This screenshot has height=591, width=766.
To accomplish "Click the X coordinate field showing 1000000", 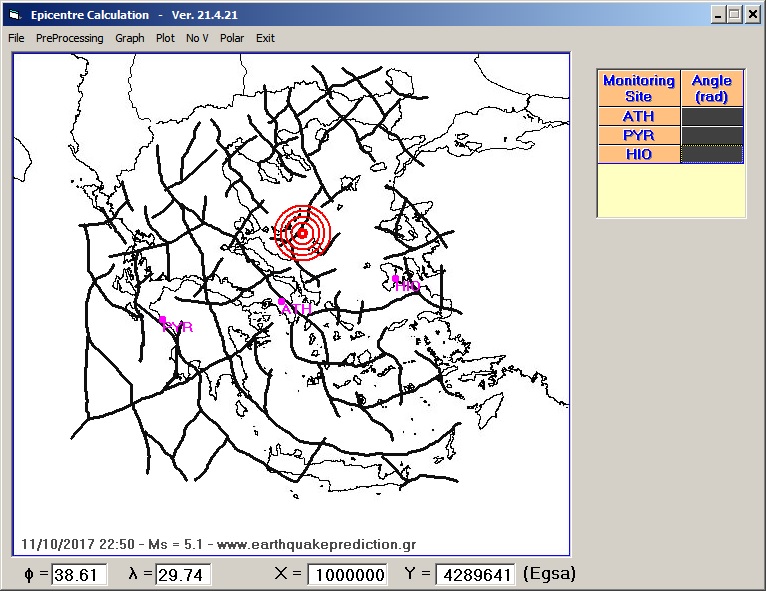I will click(347, 575).
